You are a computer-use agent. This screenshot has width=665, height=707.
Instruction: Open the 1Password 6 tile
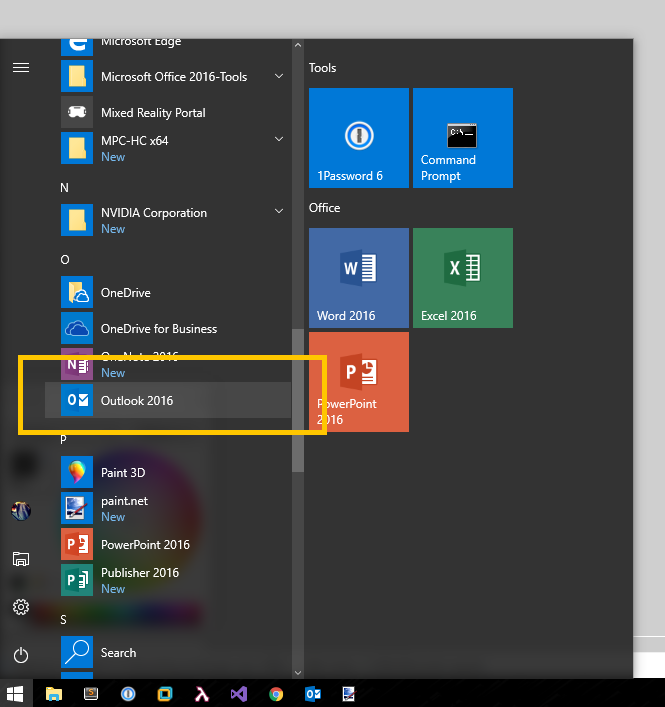pyautogui.click(x=358, y=138)
